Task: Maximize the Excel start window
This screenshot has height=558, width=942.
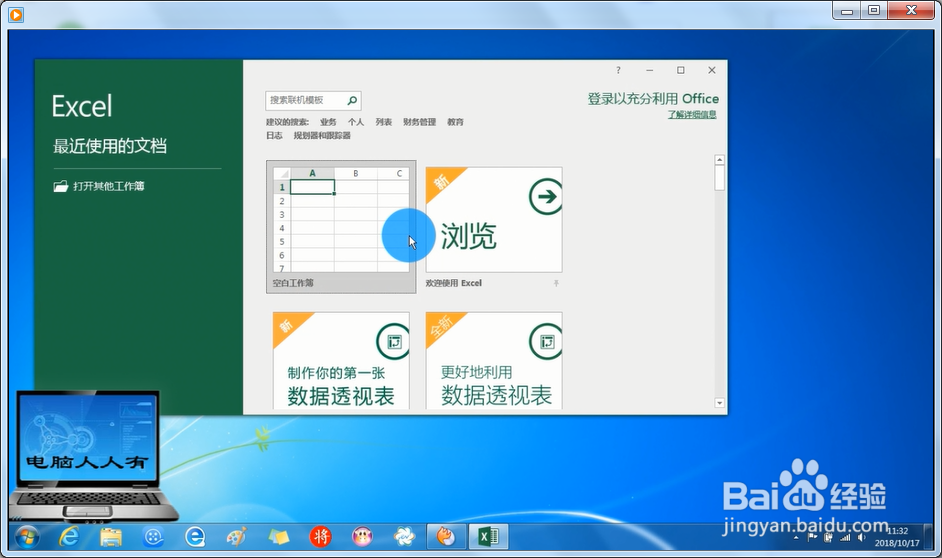Action: [681, 70]
